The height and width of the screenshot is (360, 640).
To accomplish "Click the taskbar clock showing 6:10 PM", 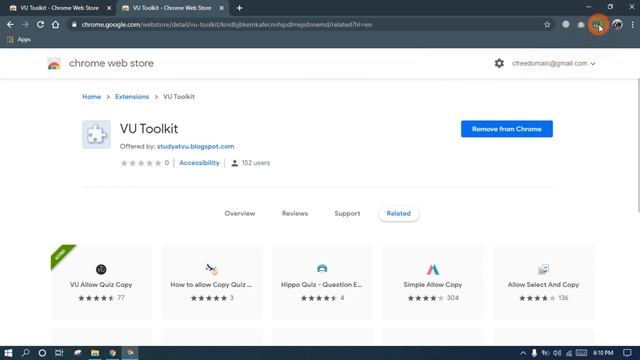I will click(x=603, y=353).
